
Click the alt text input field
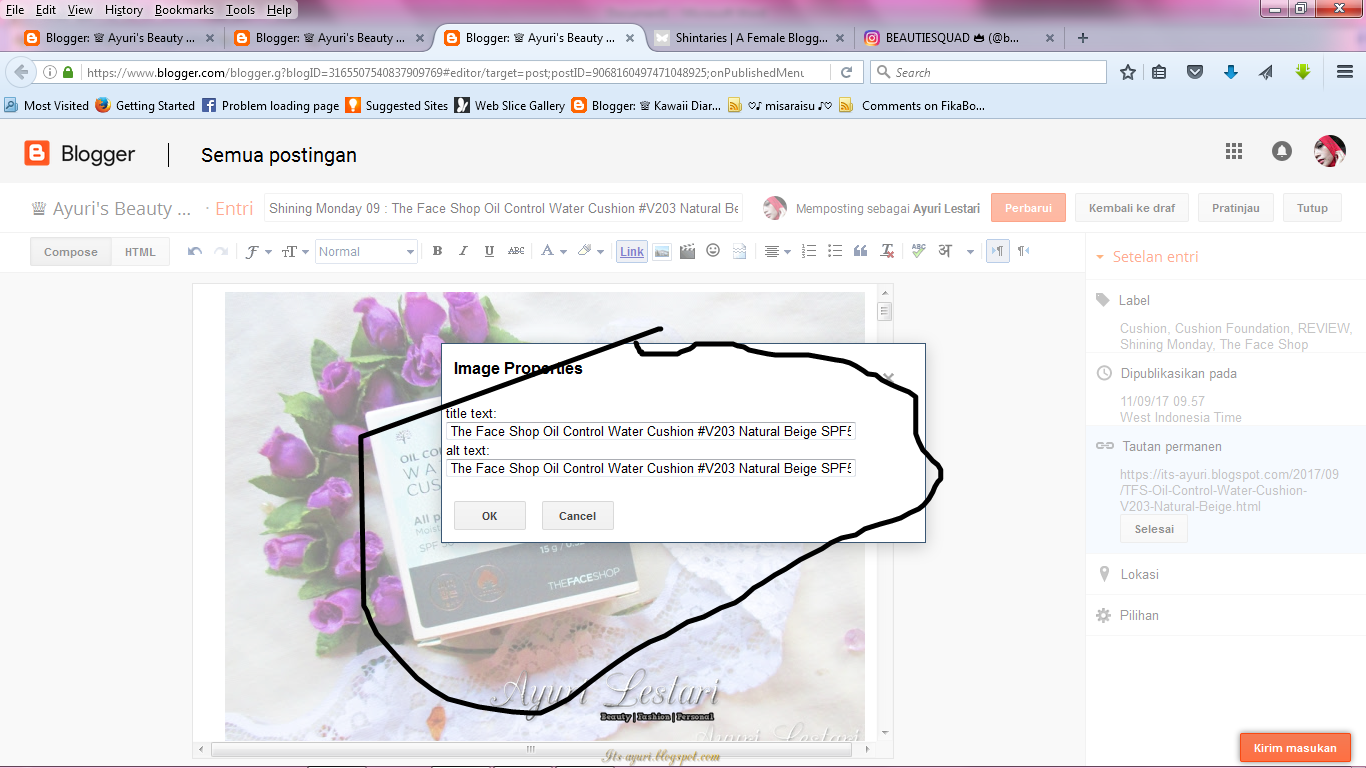651,468
